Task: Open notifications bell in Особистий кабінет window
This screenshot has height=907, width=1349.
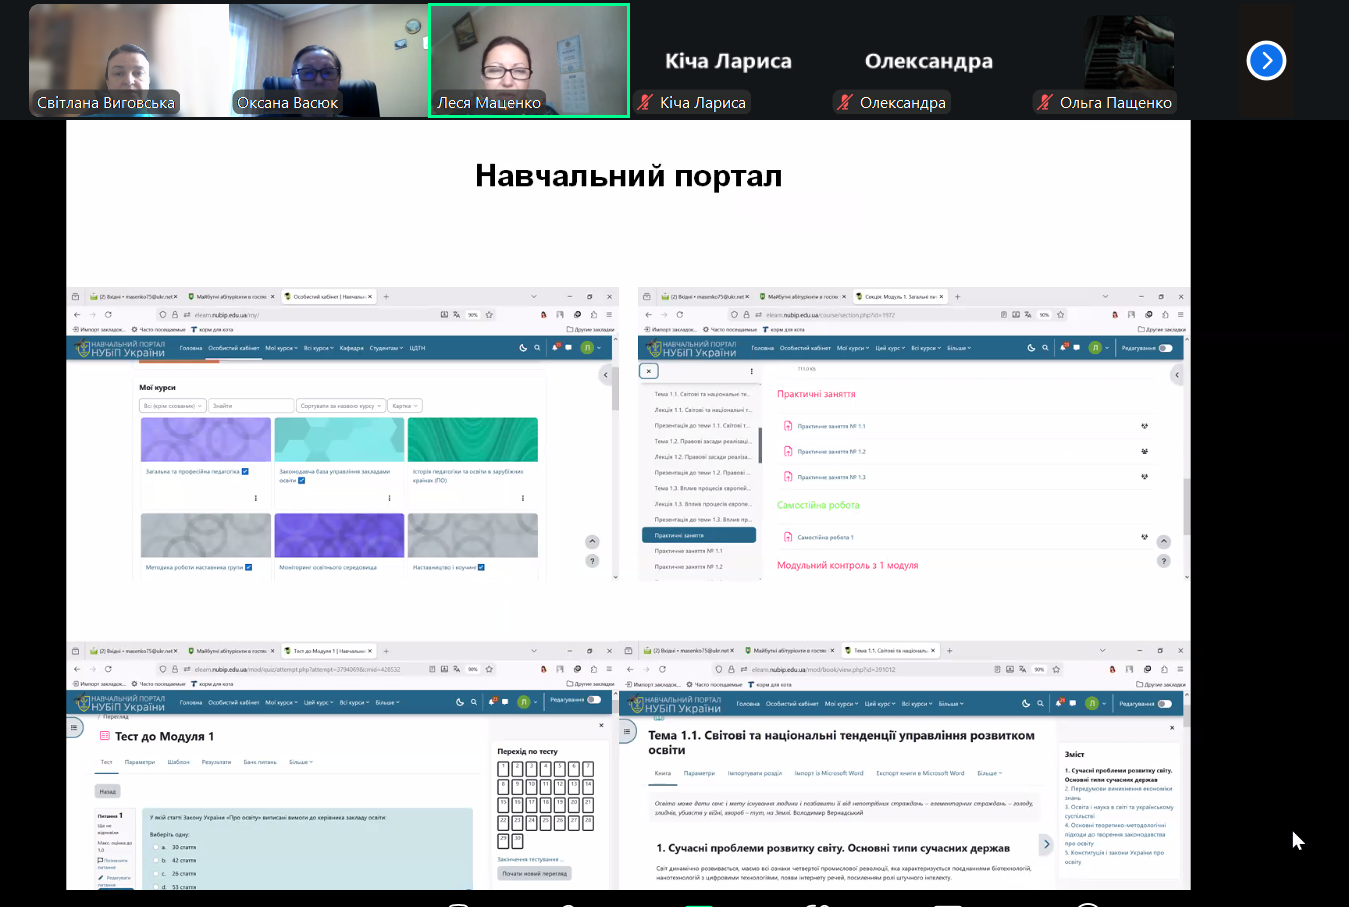Action: tap(555, 348)
